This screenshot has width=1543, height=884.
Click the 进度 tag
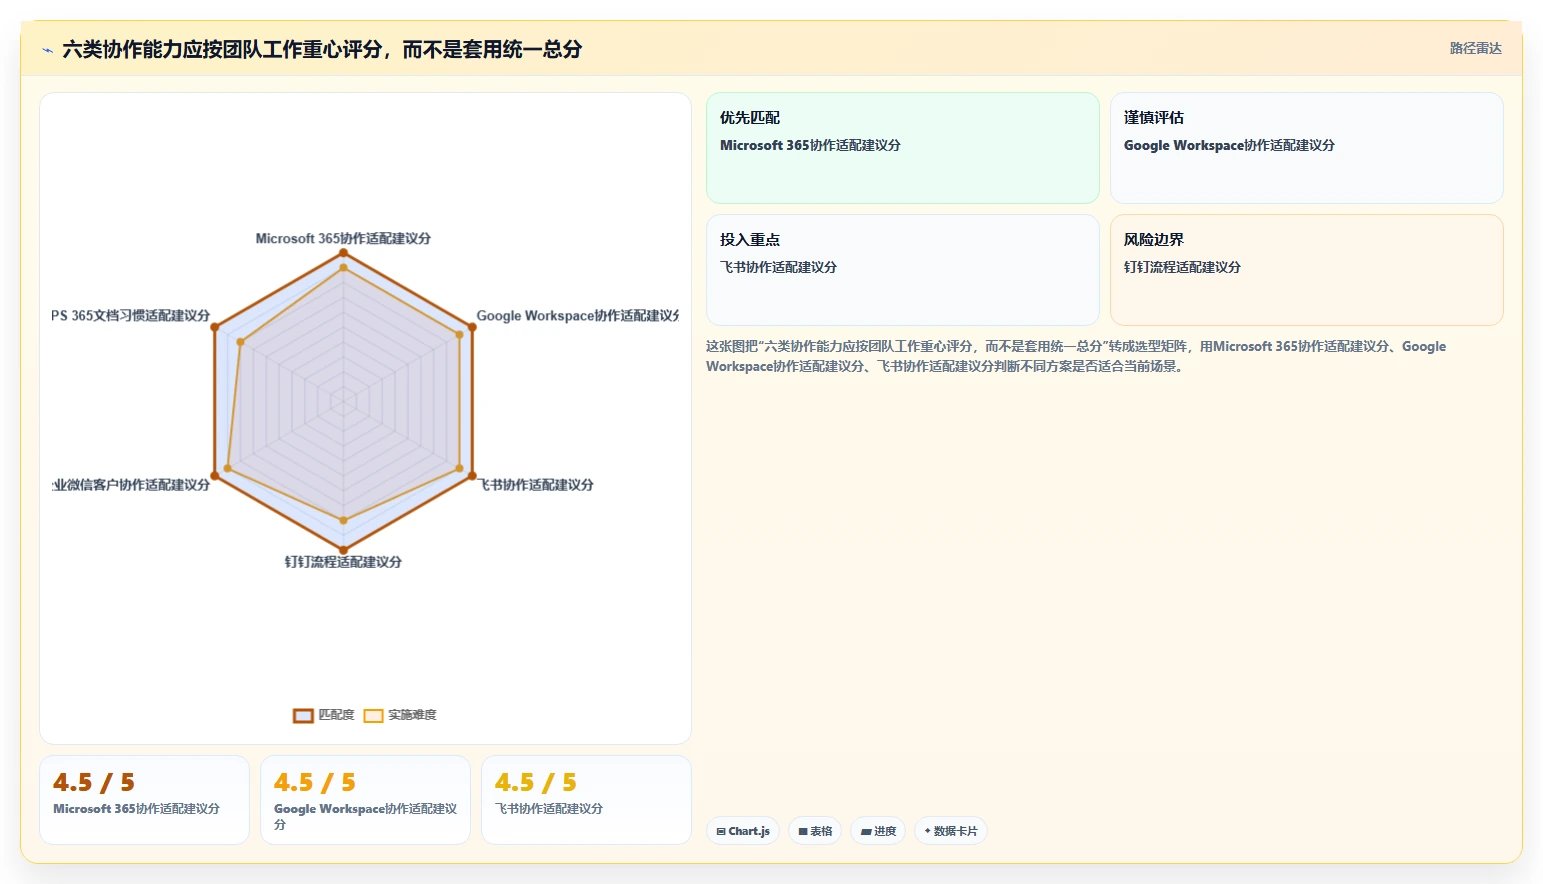click(878, 831)
